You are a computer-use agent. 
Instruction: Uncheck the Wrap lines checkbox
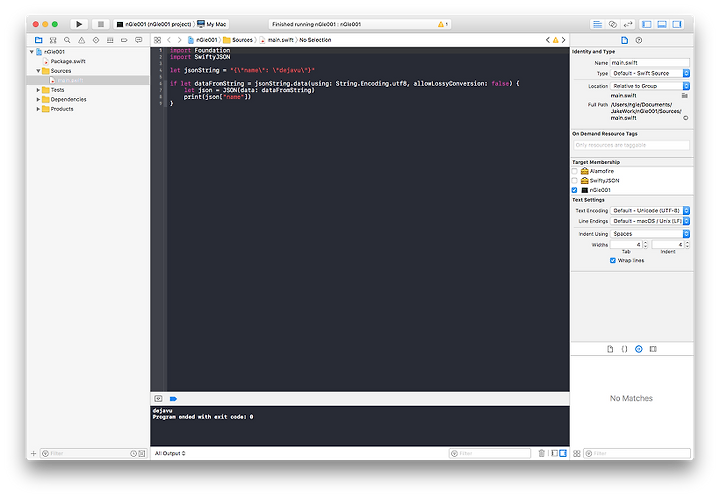pyautogui.click(x=613, y=261)
